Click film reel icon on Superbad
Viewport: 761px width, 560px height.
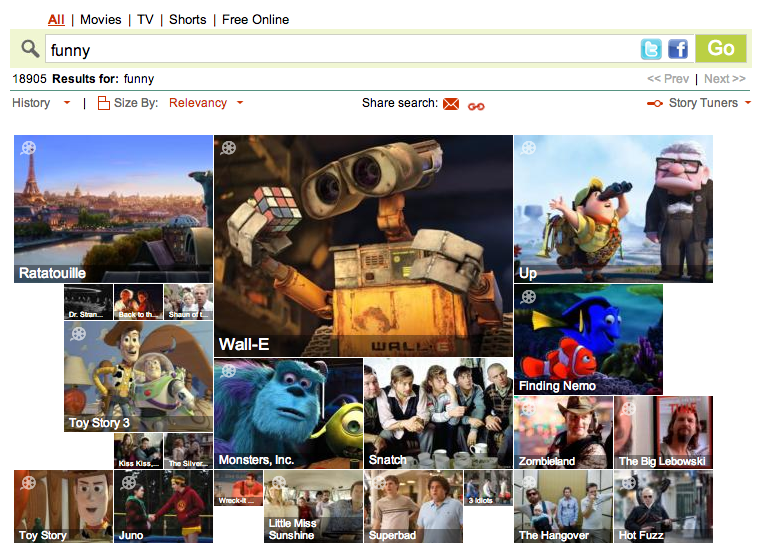(x=378, y=483)
